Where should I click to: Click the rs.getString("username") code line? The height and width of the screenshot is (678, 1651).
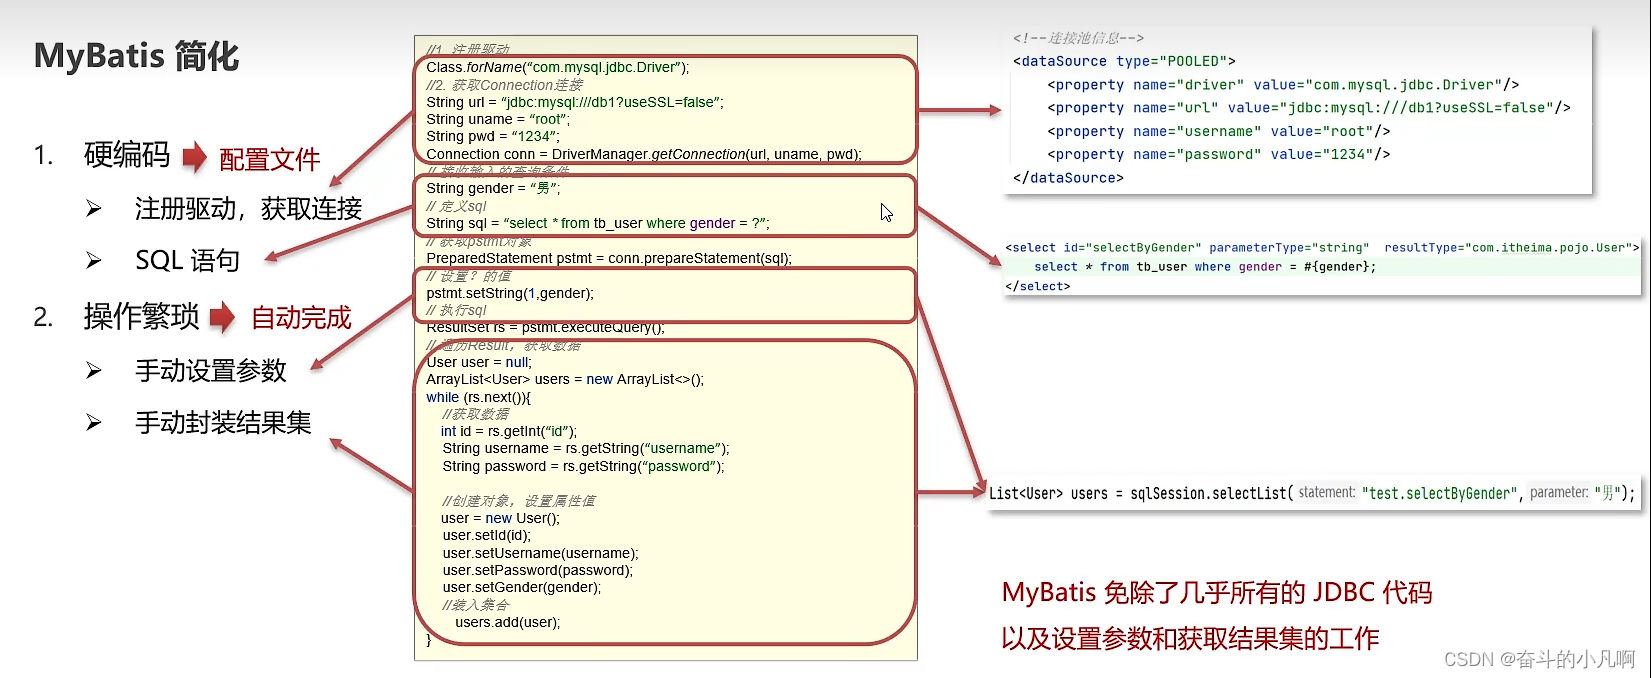[586, 448]
